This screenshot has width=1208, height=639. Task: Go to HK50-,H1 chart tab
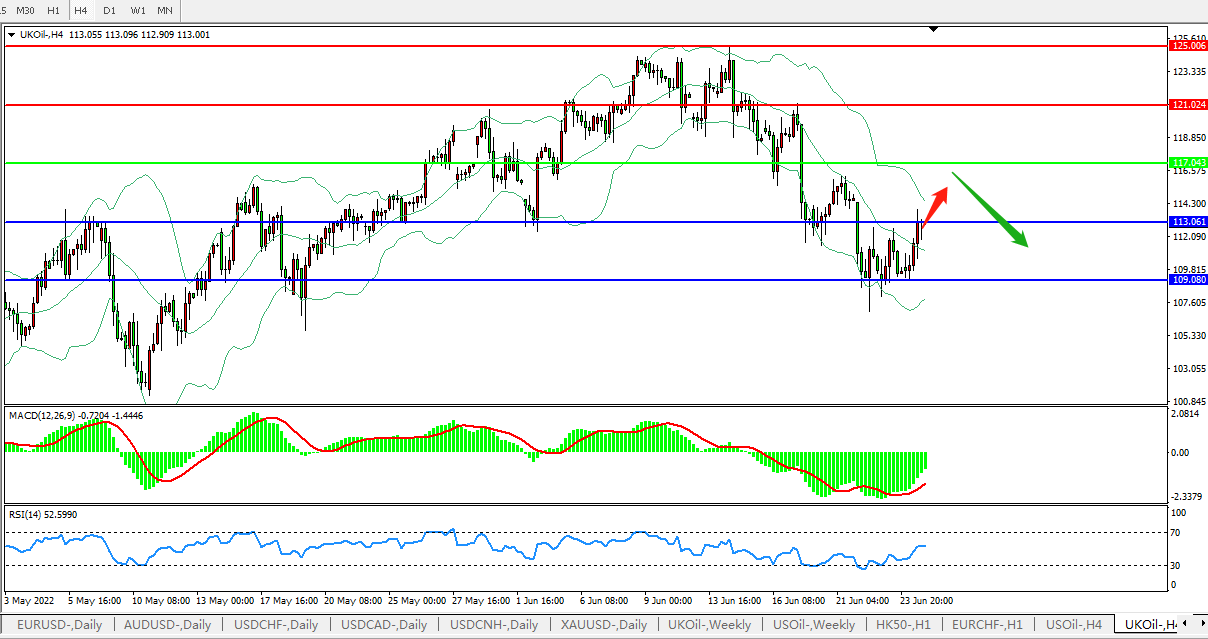point(904,625)
